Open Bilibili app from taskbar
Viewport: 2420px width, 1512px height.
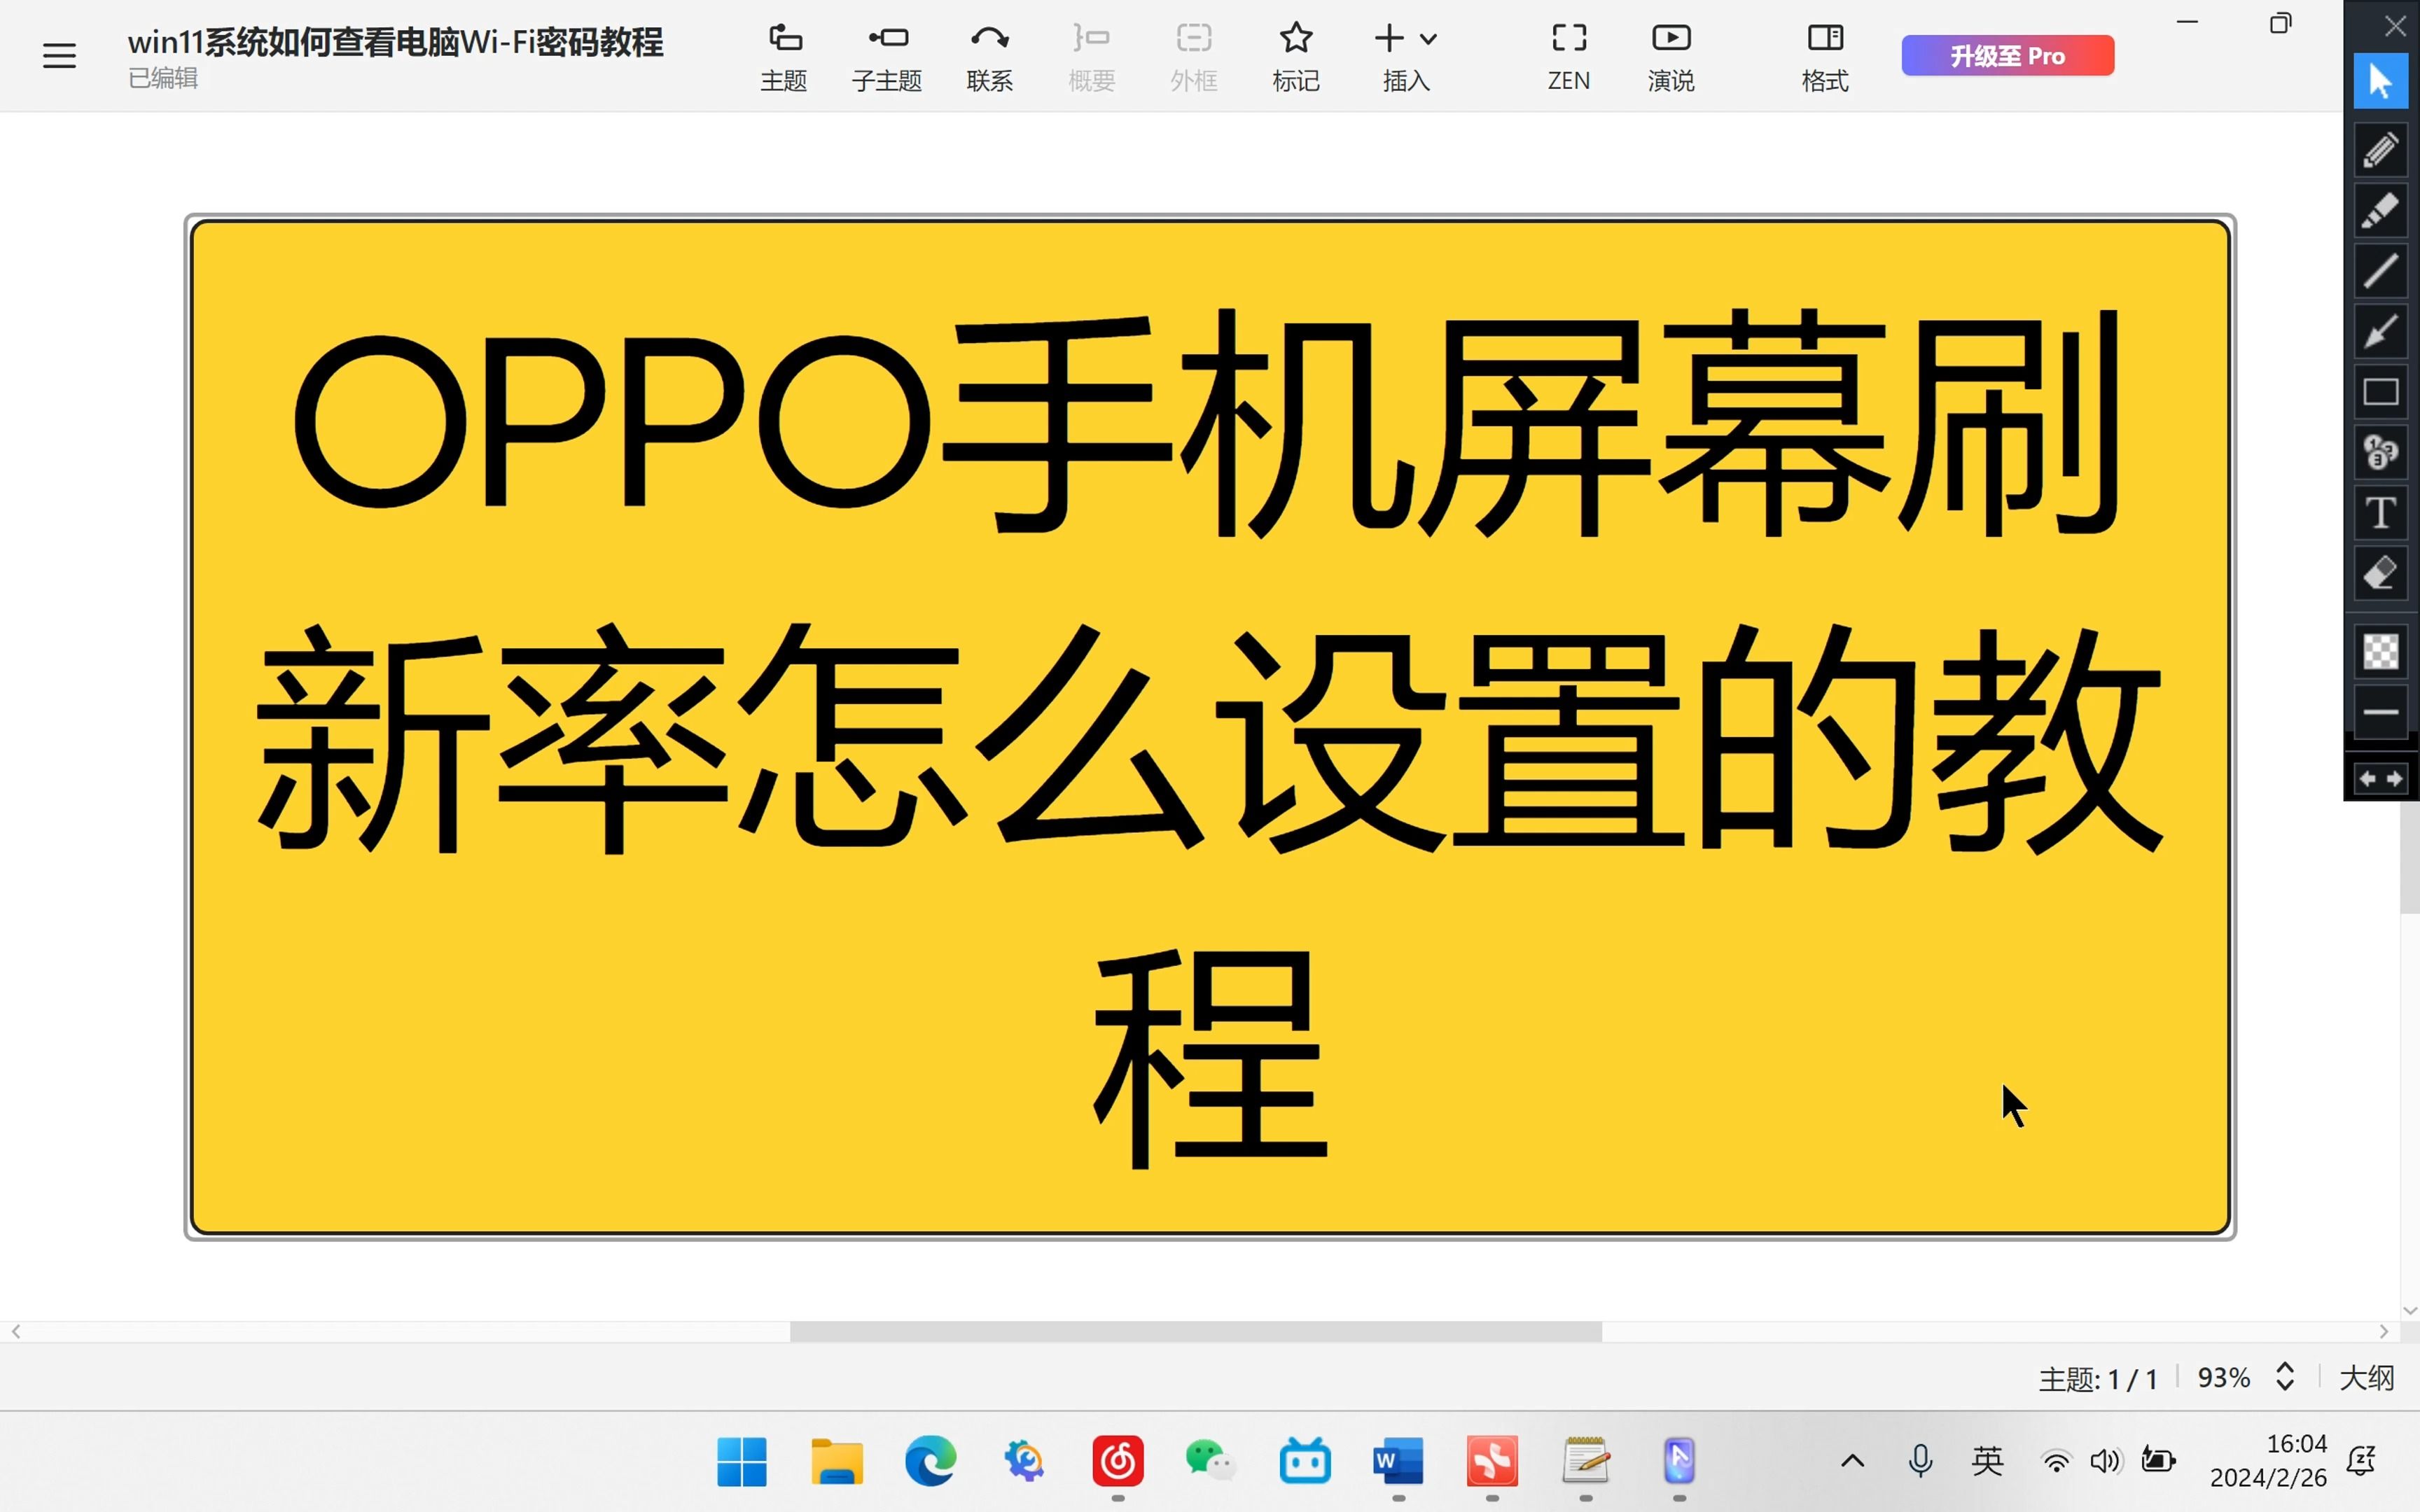pyautogui.click(x=1305, y=1462)
